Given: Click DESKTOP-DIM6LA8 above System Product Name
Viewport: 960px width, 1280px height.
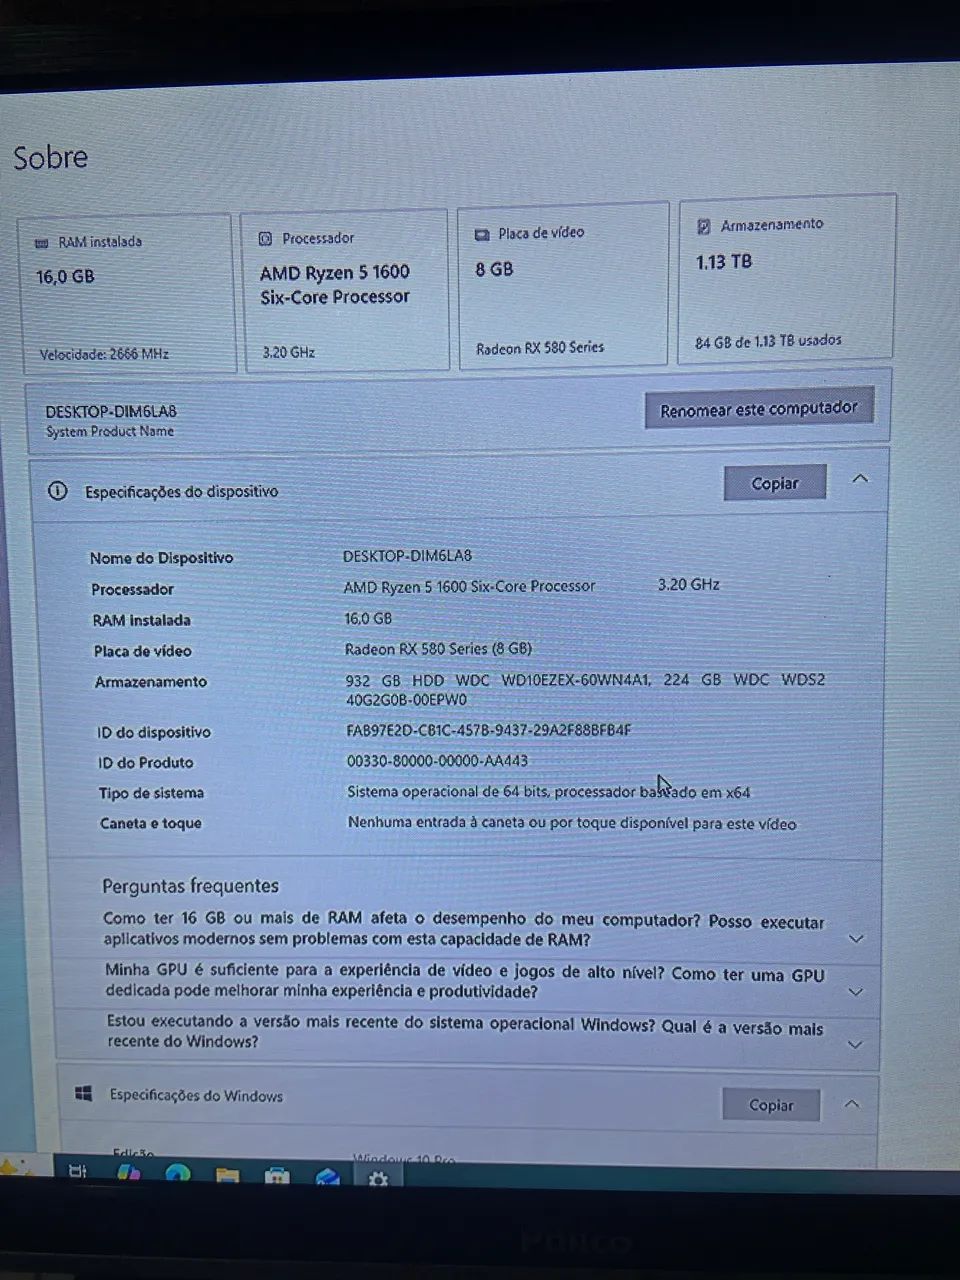Looking at the screenshot, I should (111, 411).
